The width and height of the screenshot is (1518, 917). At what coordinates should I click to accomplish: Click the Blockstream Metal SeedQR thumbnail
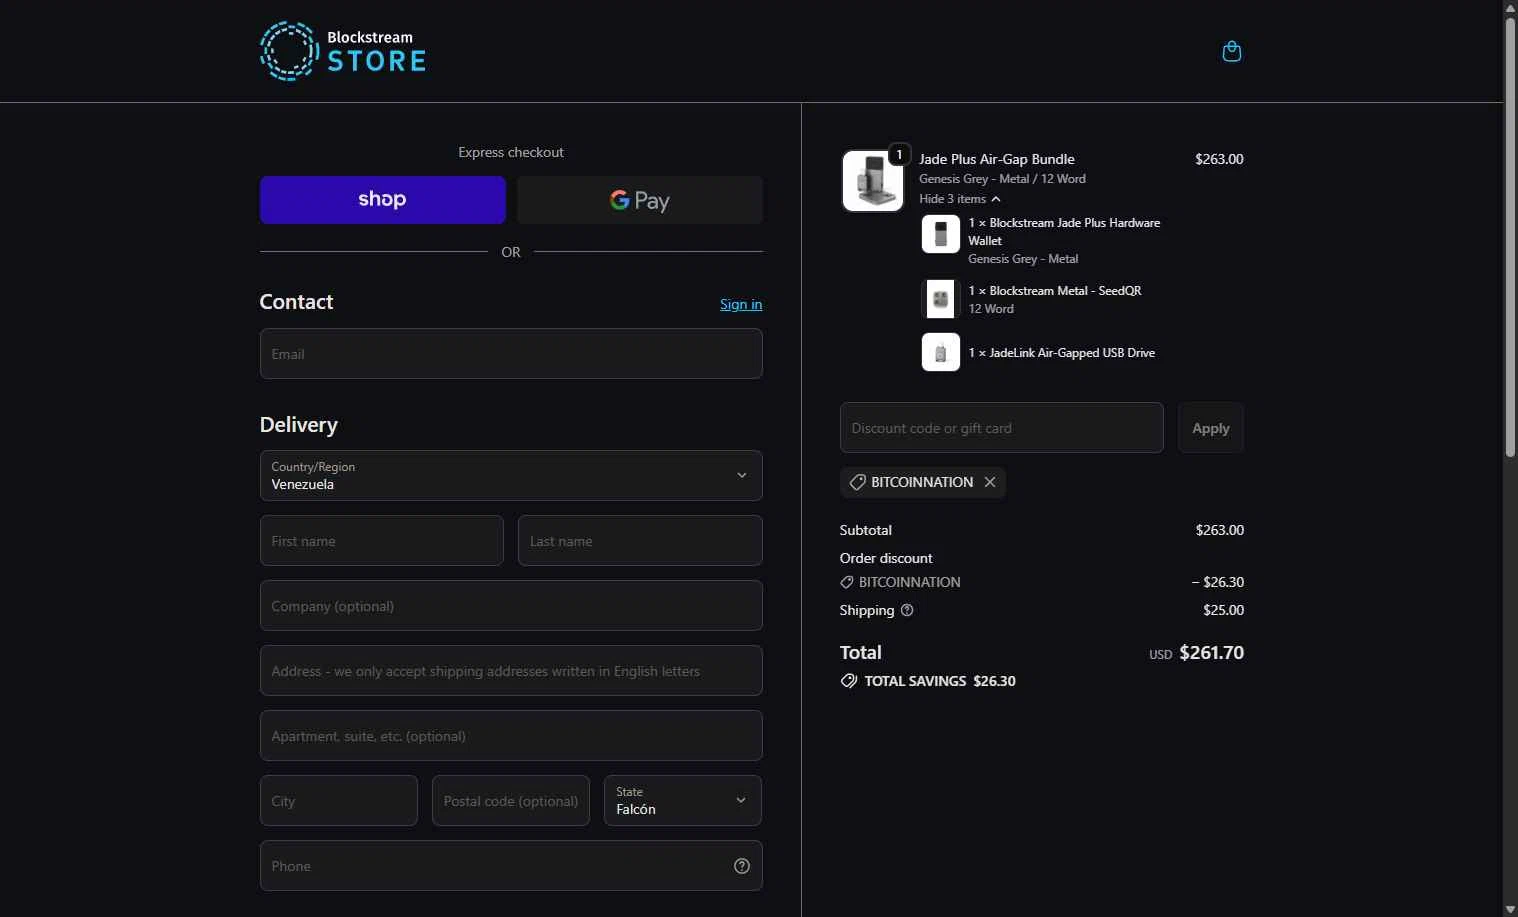(x=941, y=299)
